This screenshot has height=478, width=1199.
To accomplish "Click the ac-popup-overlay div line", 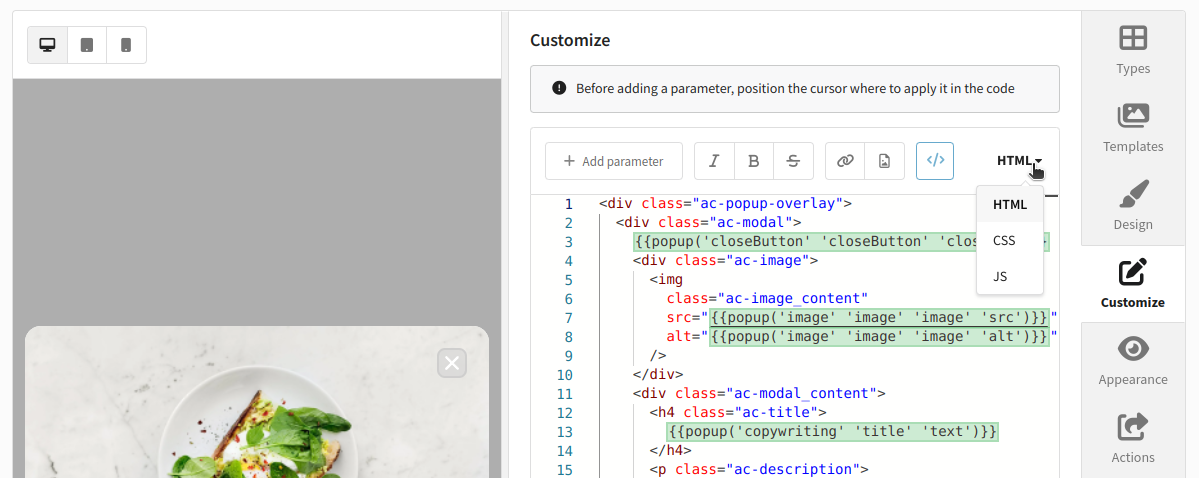I will [726, 204].
